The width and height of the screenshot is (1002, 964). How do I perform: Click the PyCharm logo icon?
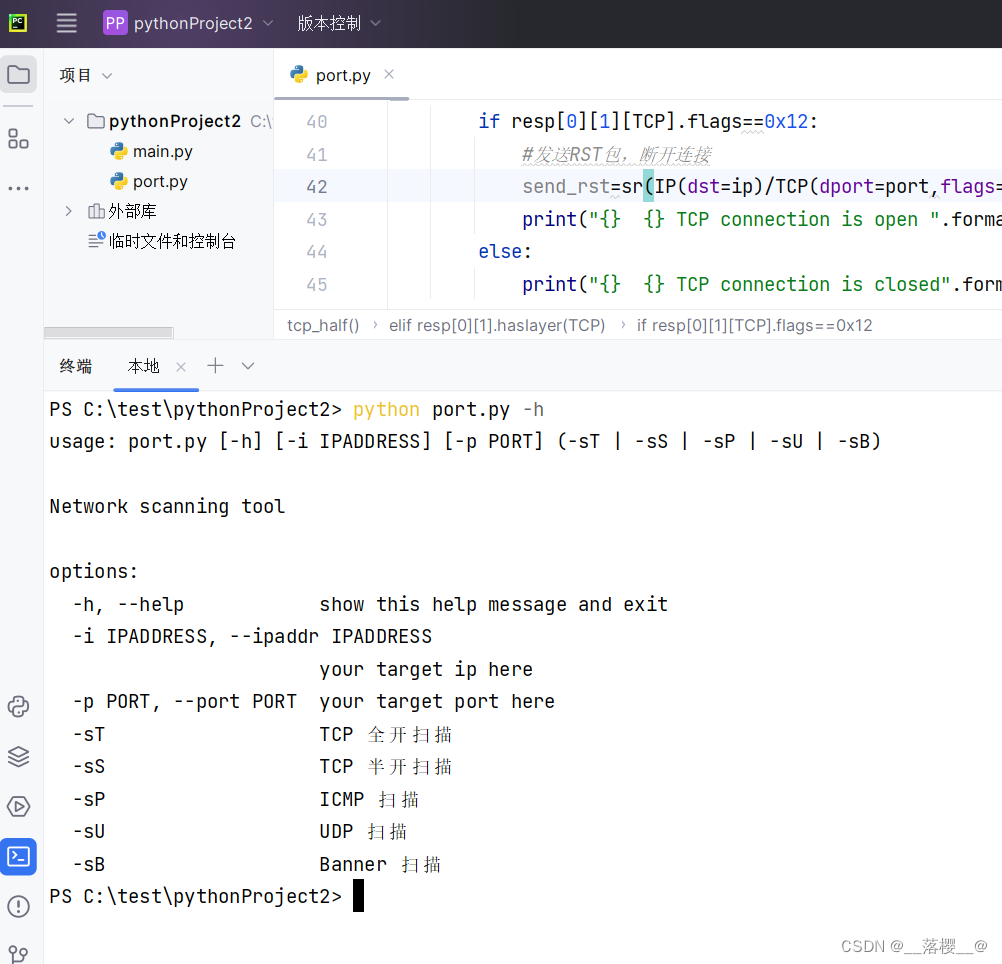(x=17, y=23)
